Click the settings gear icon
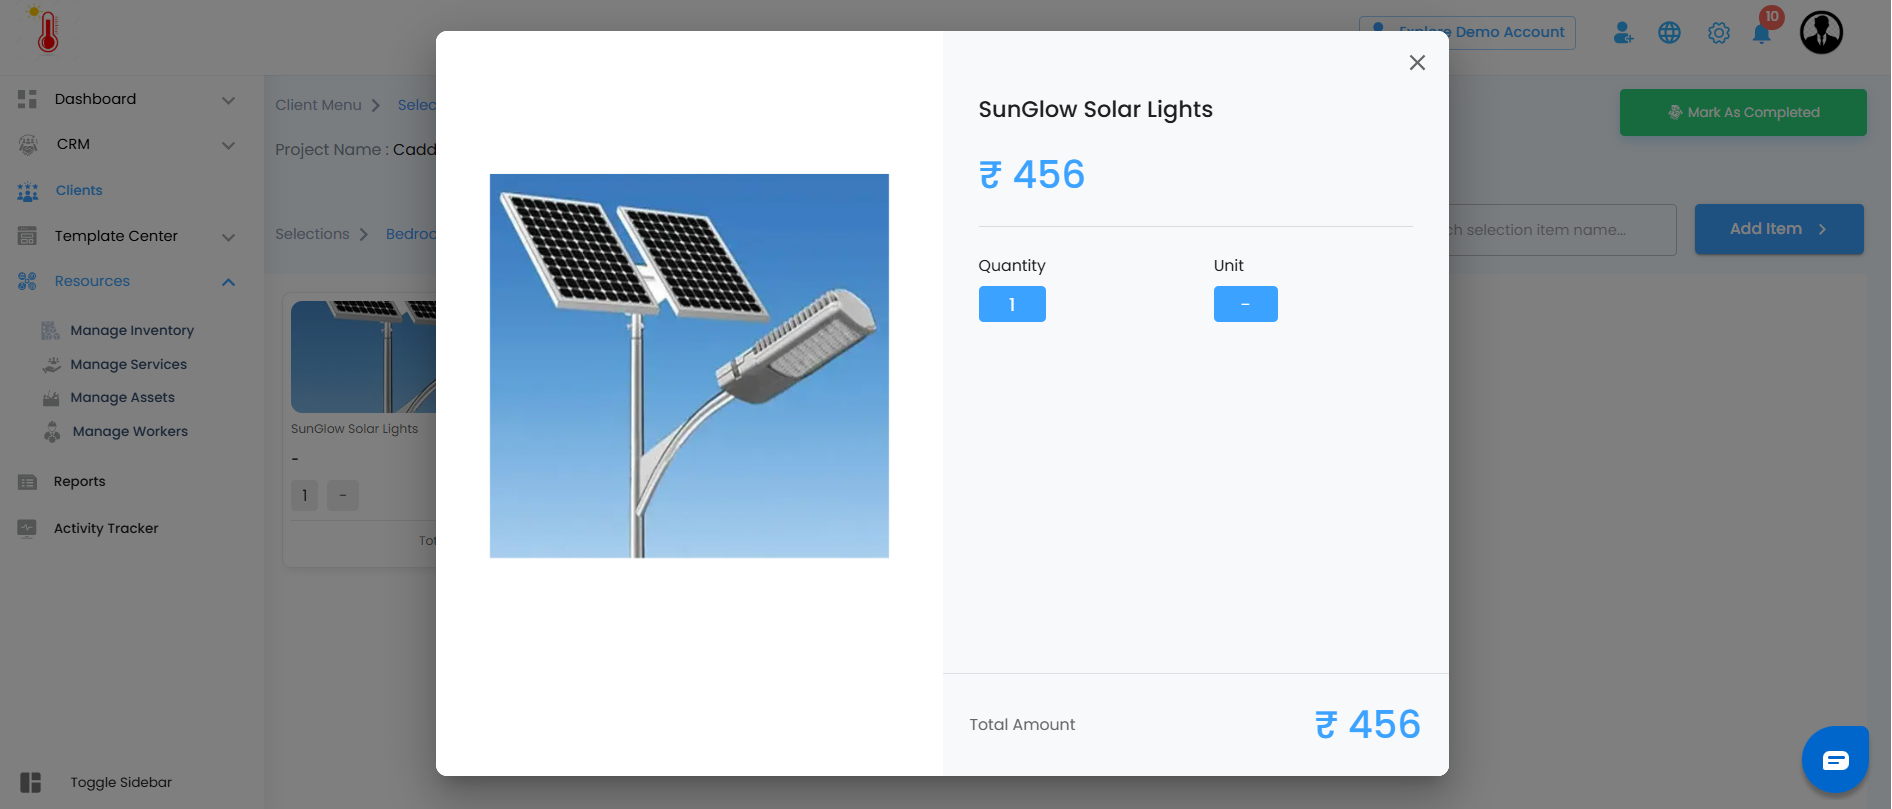 [1719, 33]
